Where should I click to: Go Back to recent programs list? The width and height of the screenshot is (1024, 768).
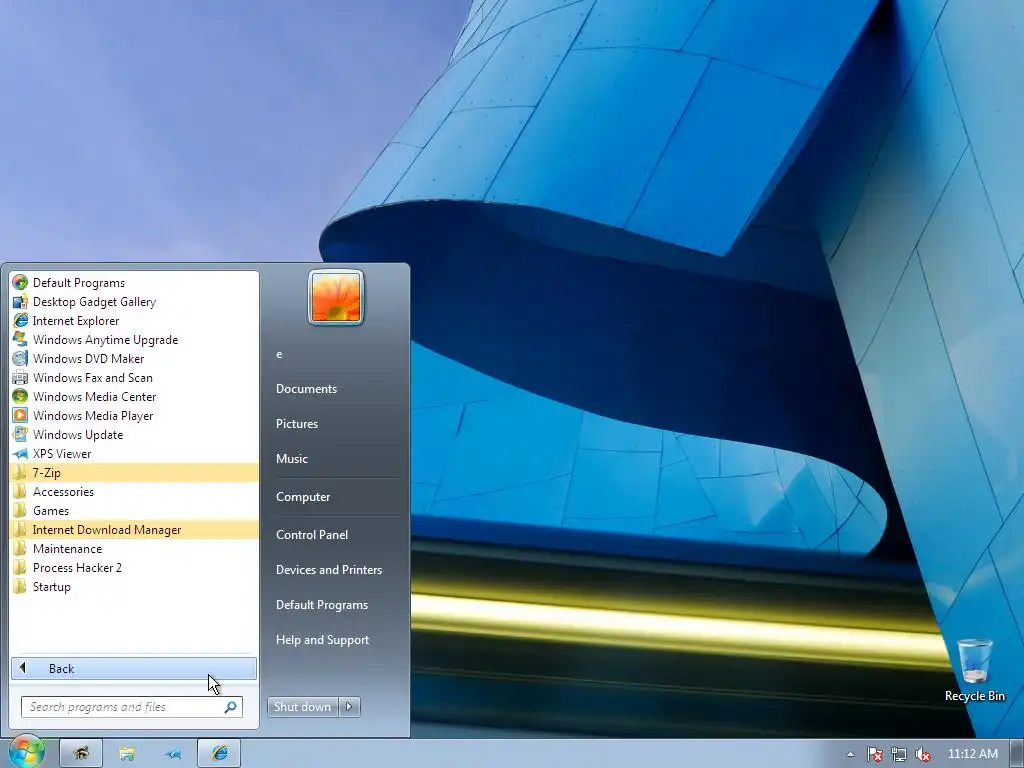[134, 668]
